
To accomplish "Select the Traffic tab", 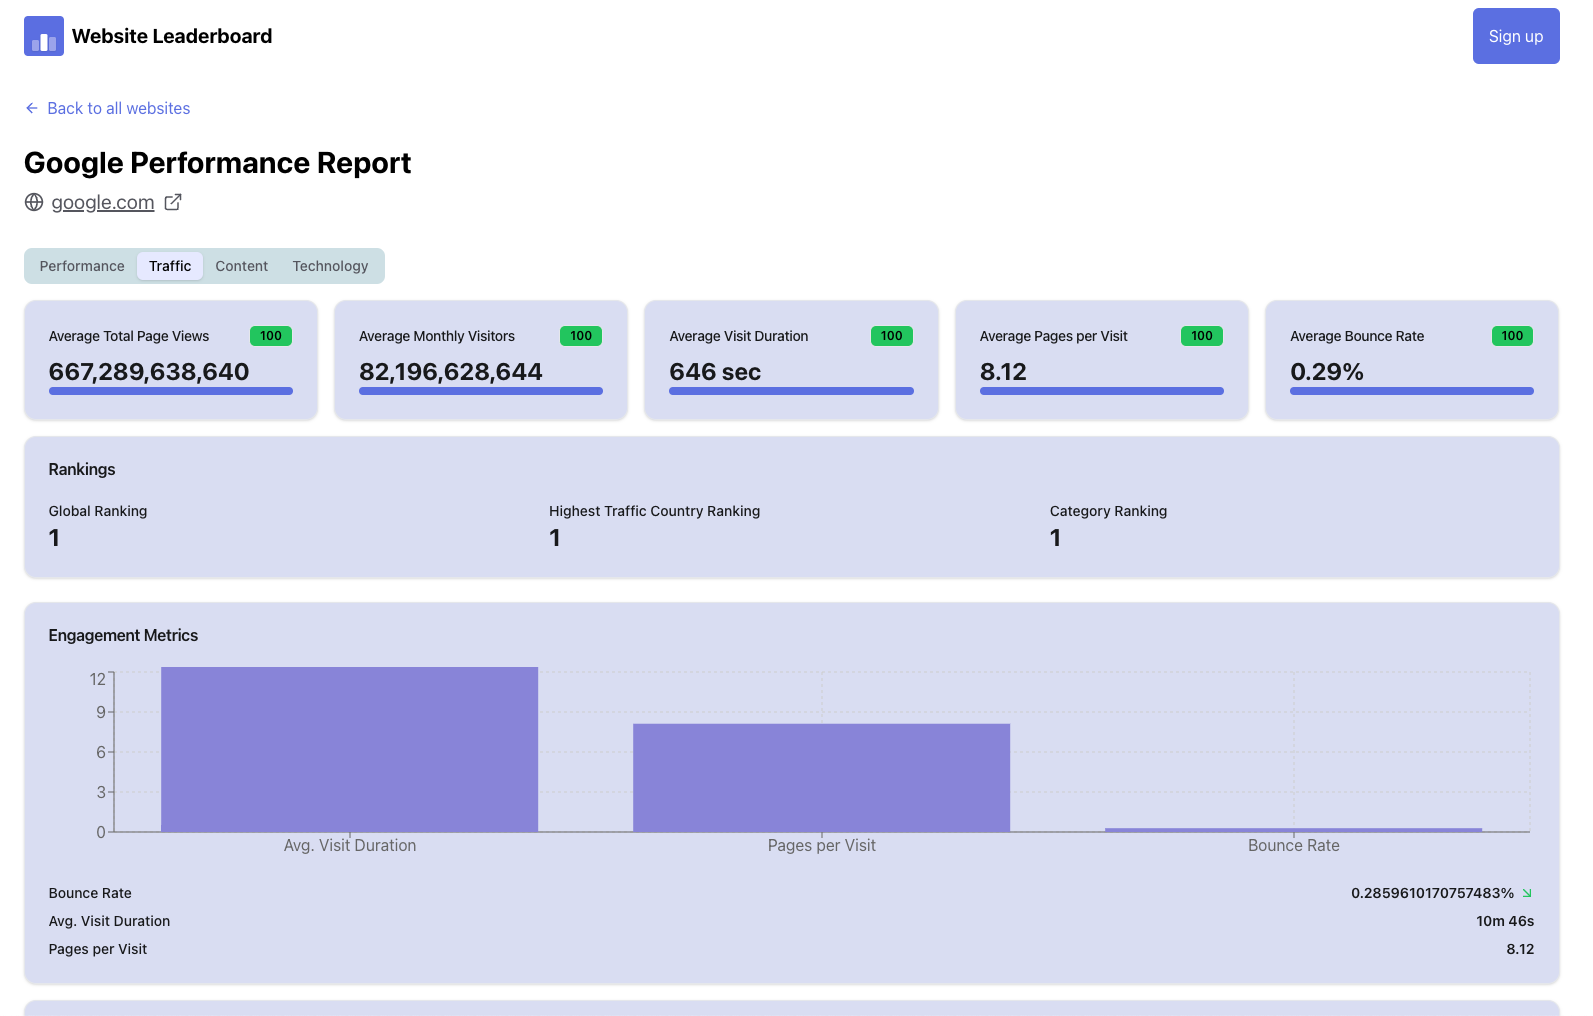I will 170,266.
